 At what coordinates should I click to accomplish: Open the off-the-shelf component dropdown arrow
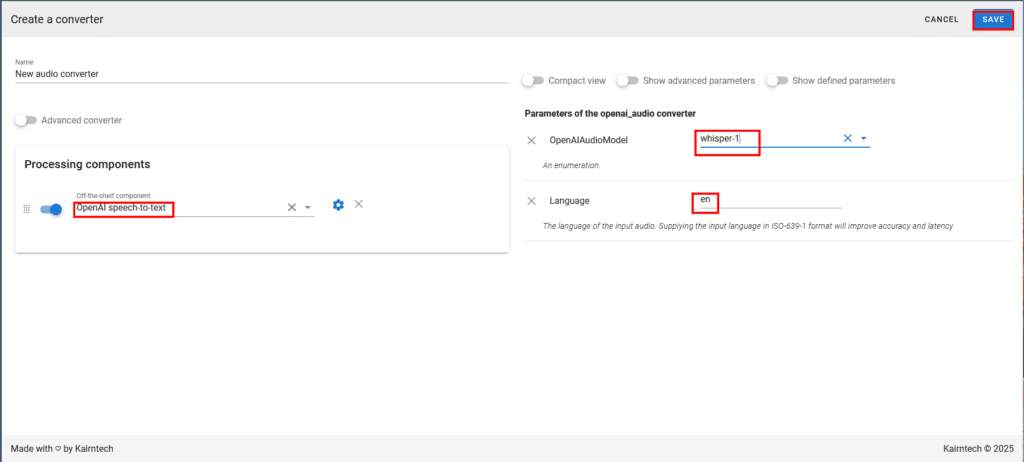pyautogui.click(x=308, y=207)
